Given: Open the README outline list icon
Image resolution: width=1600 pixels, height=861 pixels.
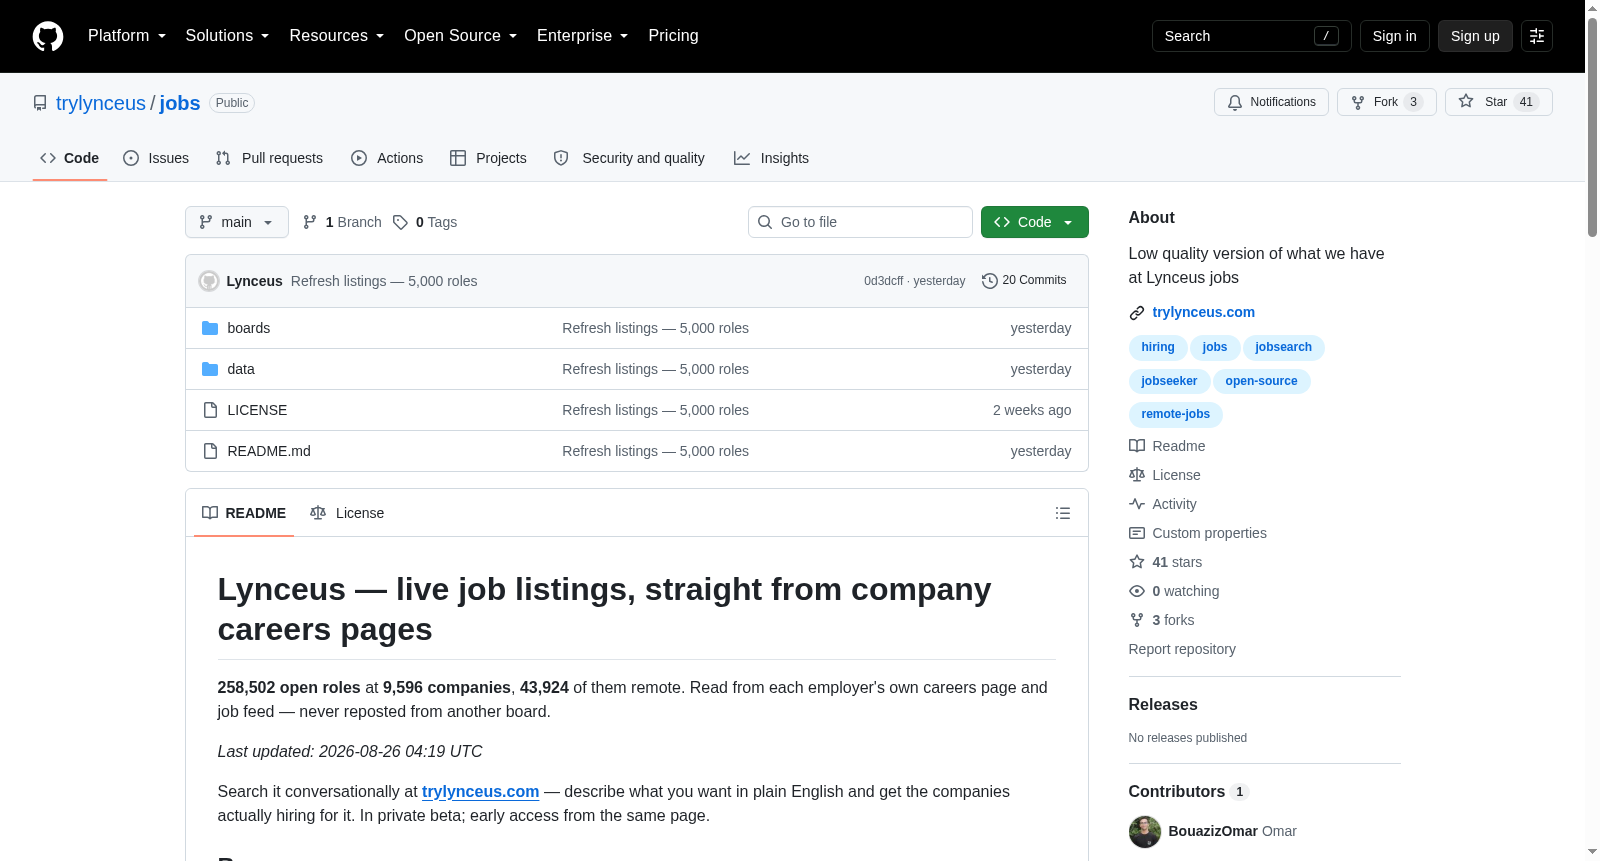Looking at the screenshot, I should tap(1063, 513).
